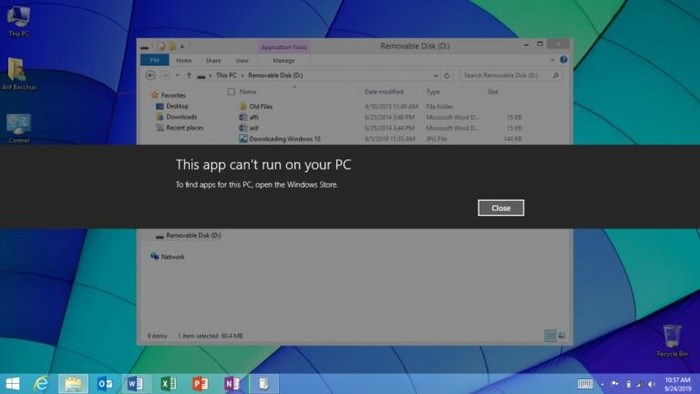Click the Application Tools contextual tab header
700x394 pixels.
pos(284,47)
